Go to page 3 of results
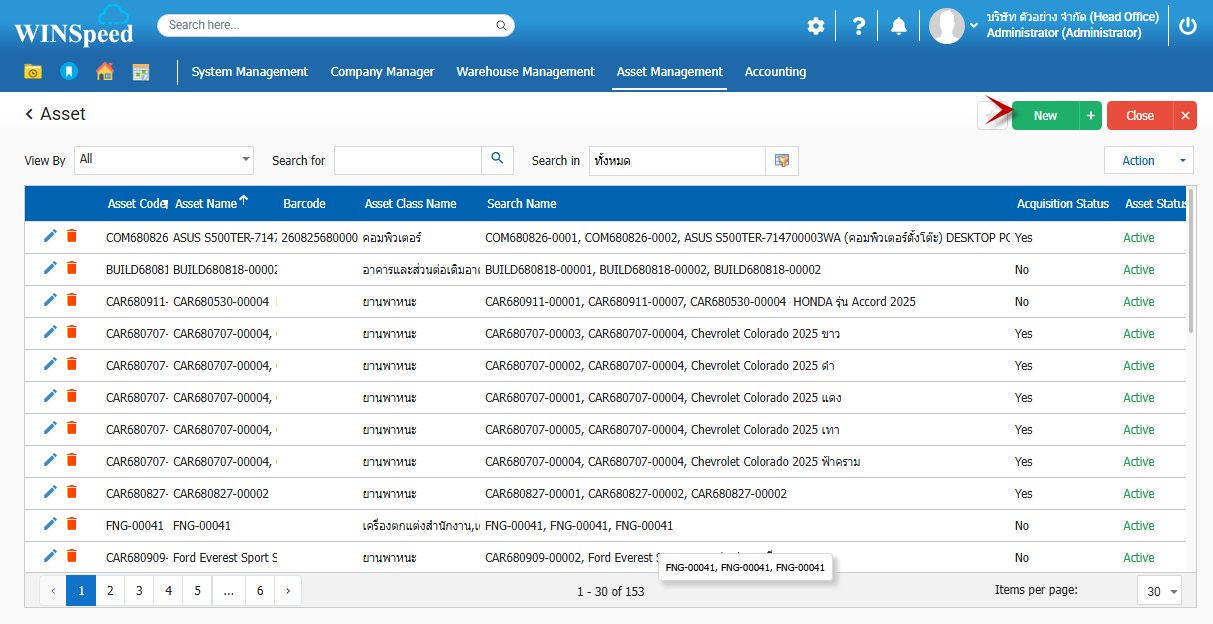The image size is (1213, 624). pos(139,591)
